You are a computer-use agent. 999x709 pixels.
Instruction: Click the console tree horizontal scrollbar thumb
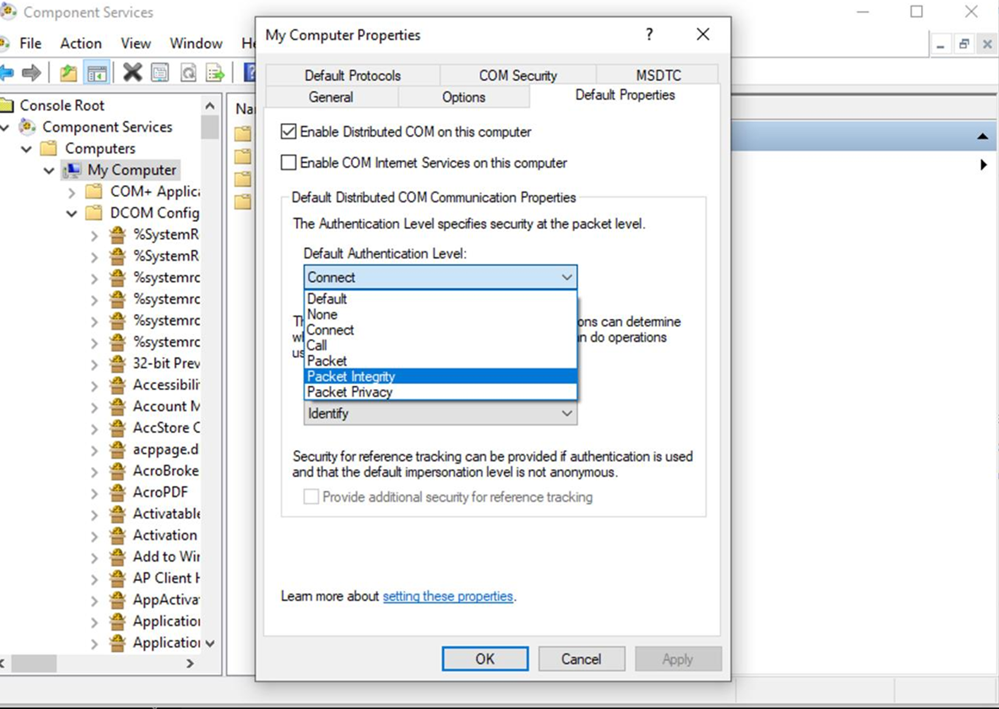34,663
